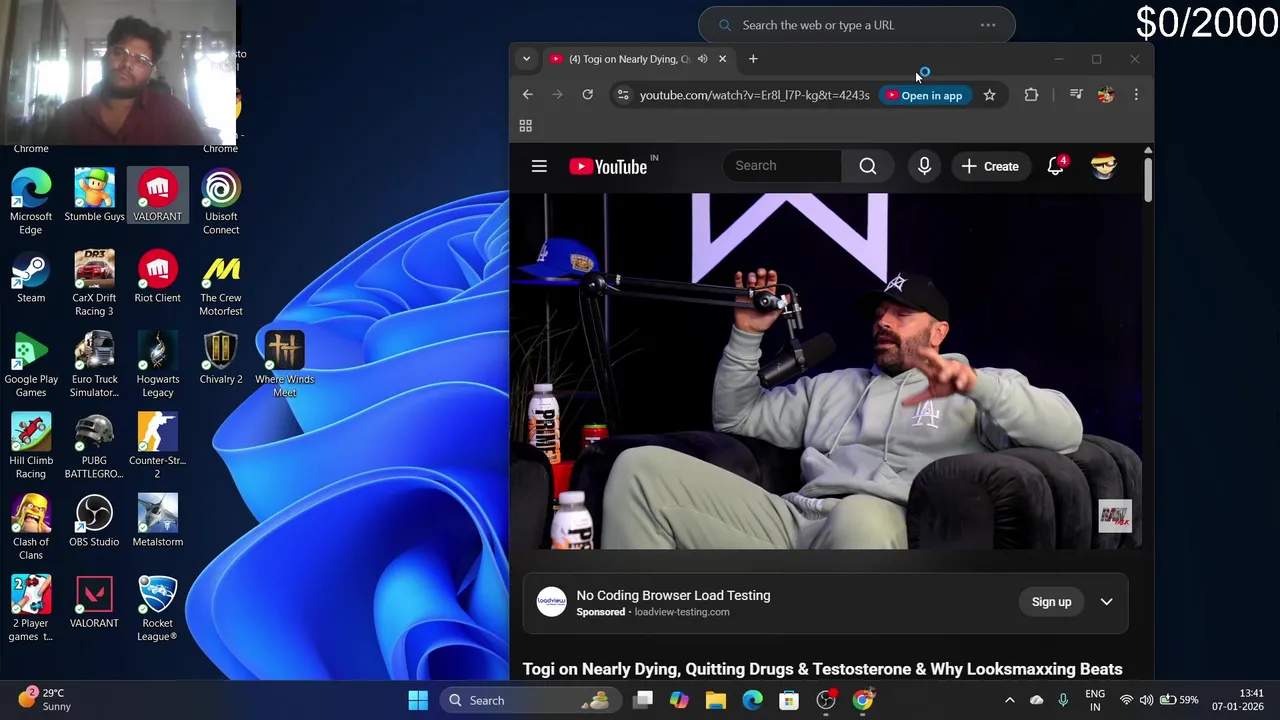The height and width of the screenshot is (720, 1280).
Task: Open No Coding Browser Load Testing ad
Action: (x=673, y=595)
